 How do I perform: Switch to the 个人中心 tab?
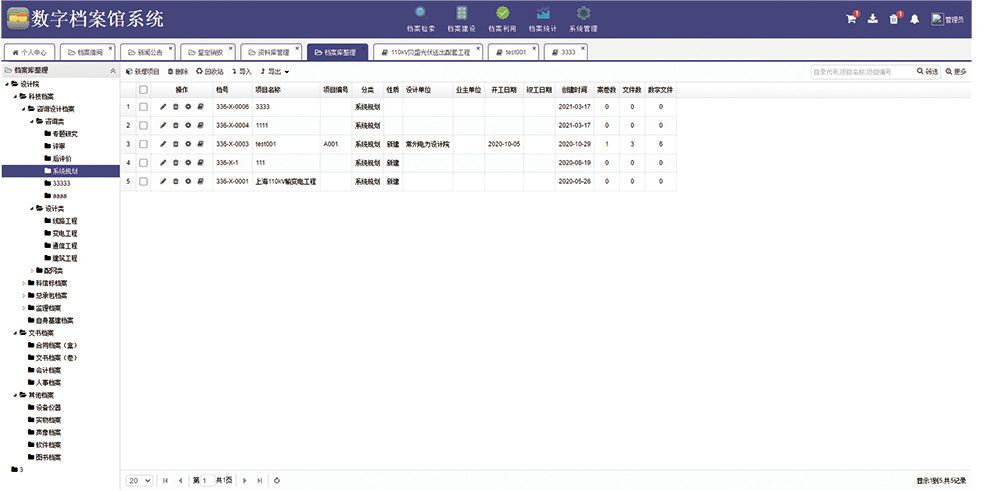pyautogui.click(x=28, y=51)
